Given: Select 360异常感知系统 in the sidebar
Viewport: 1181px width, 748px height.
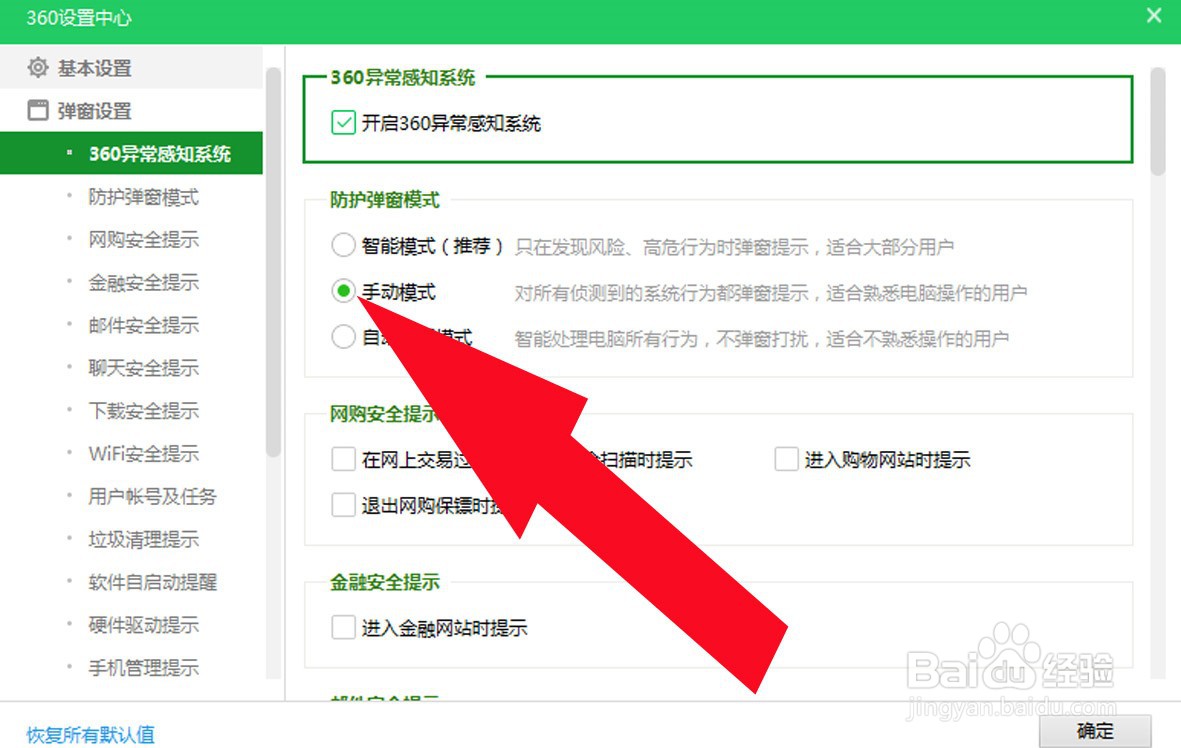Looking at the screenshot, I should pyautogui.click(x=131, y=154).
